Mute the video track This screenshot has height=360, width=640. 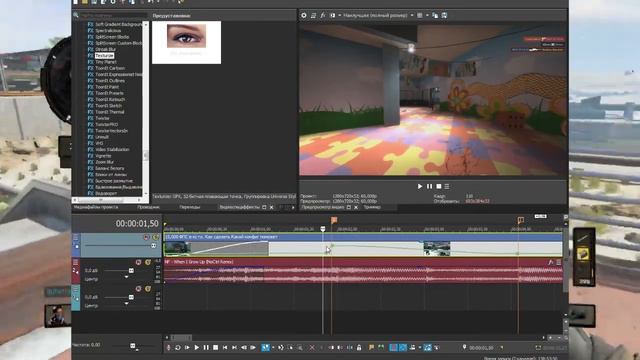coord(146,237)
